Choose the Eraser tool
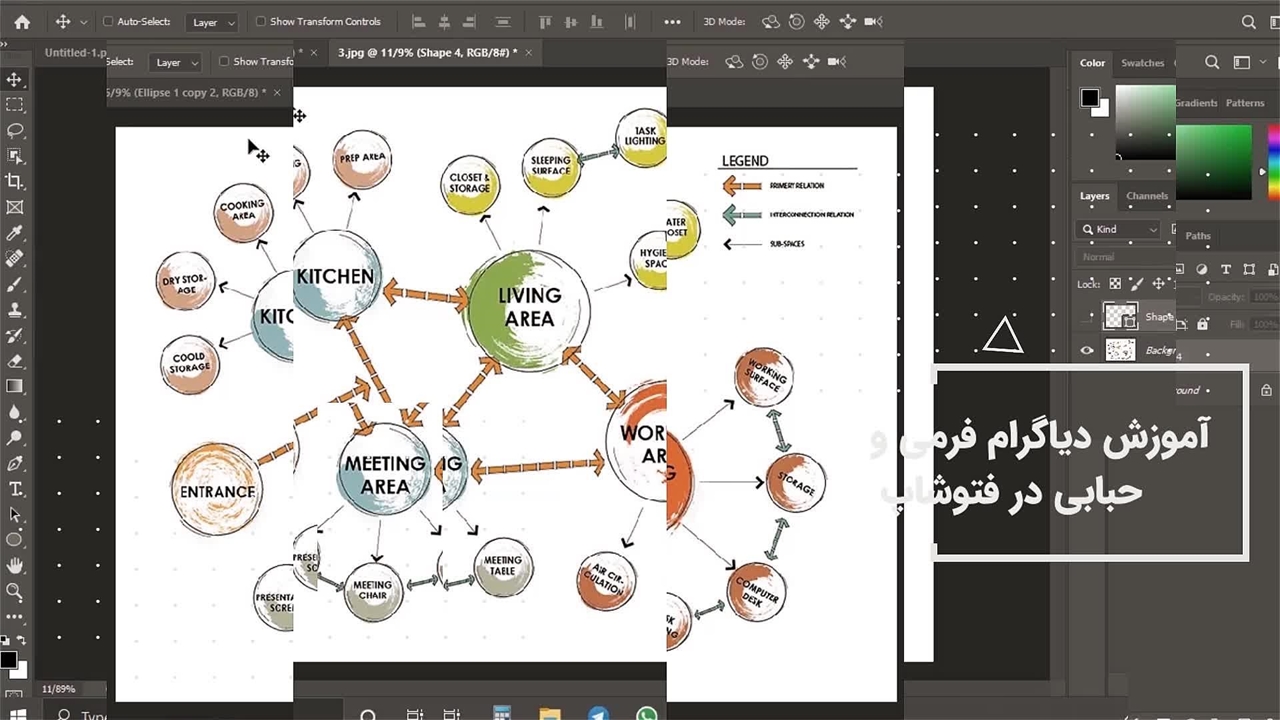This screenshot has width=1280, height=720. tap(15, 361)
